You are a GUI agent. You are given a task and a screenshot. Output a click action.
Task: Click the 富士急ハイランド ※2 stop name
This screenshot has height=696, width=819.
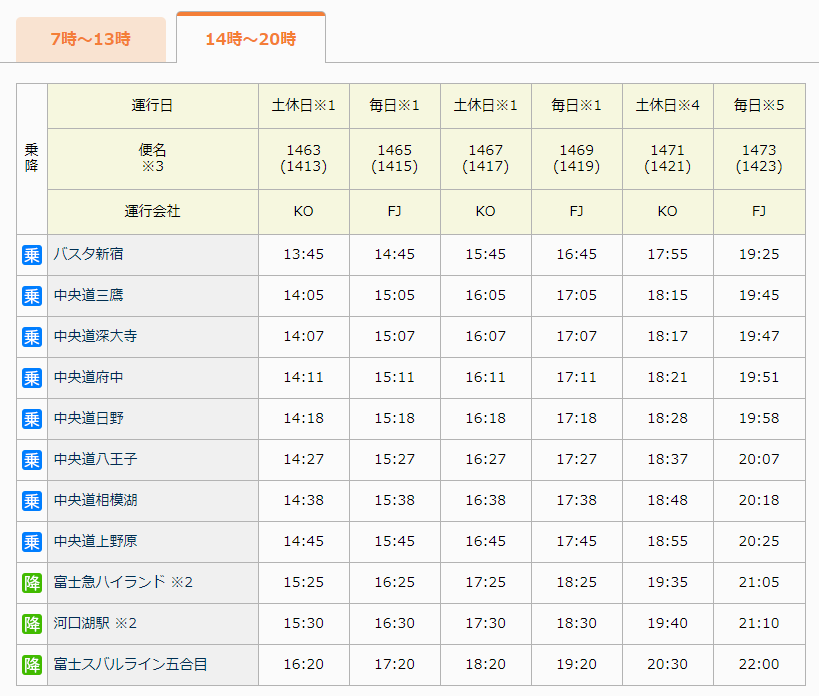coord(123,582)
